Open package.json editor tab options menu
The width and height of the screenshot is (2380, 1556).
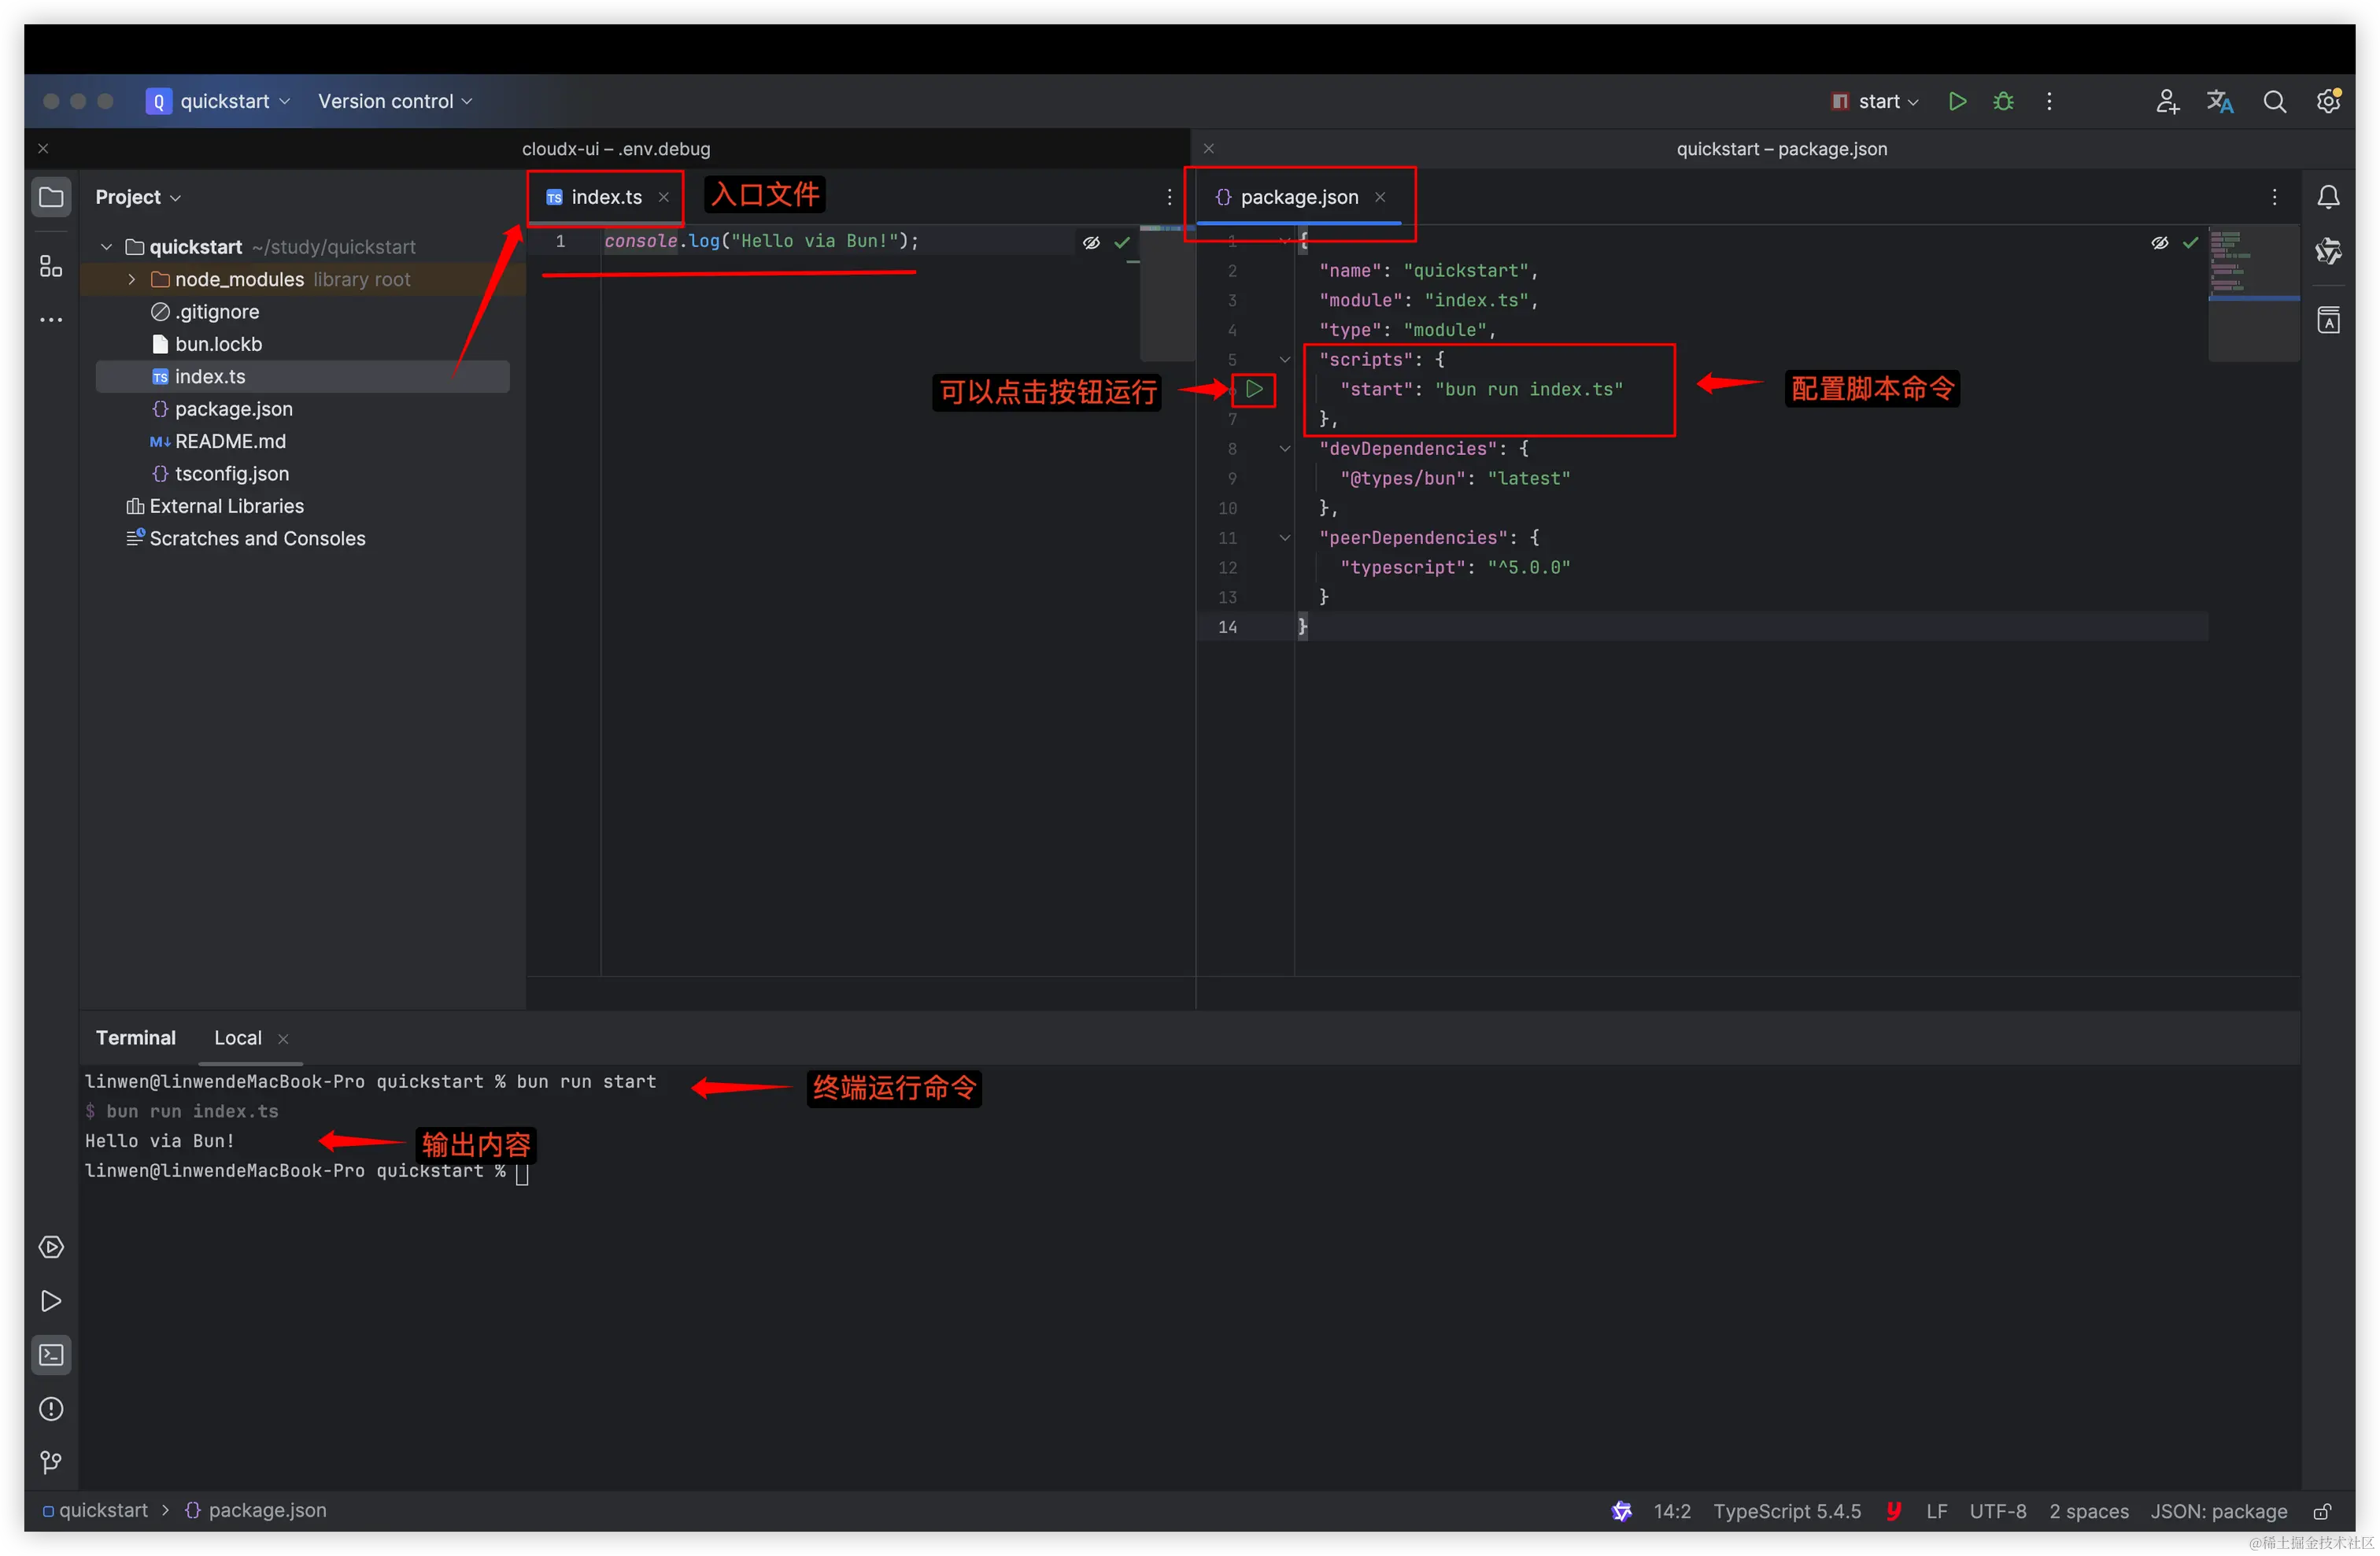(x=2274, y=197)
